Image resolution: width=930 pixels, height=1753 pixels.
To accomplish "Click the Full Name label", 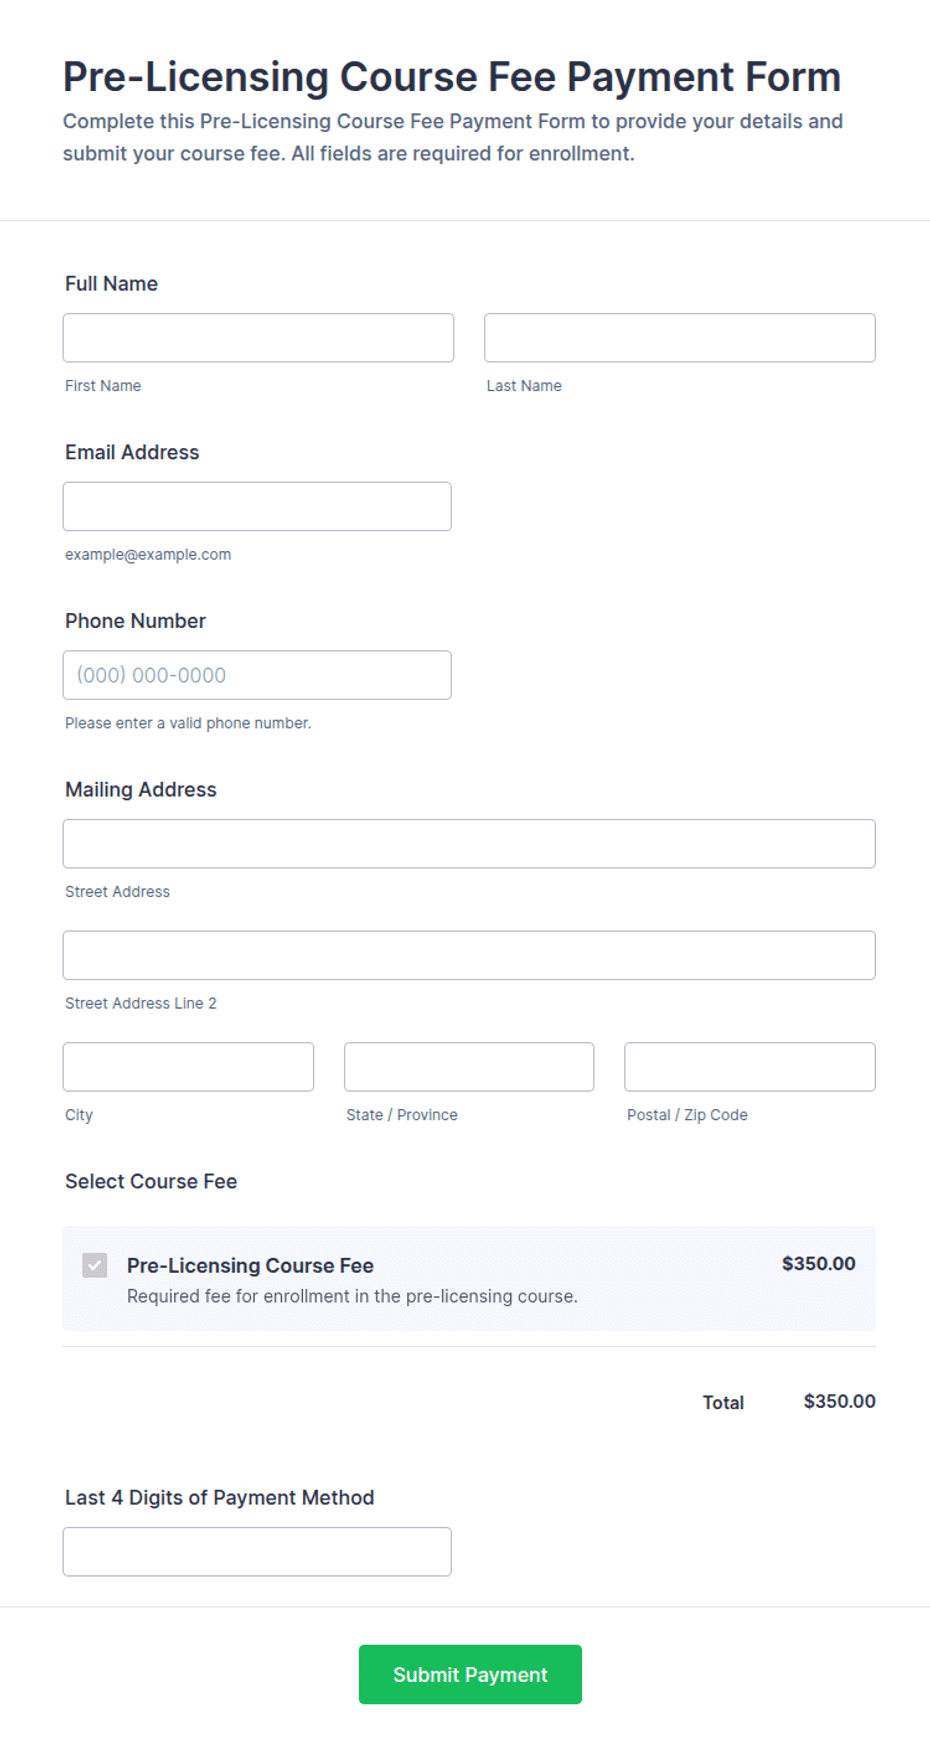I will coord(111,283).
